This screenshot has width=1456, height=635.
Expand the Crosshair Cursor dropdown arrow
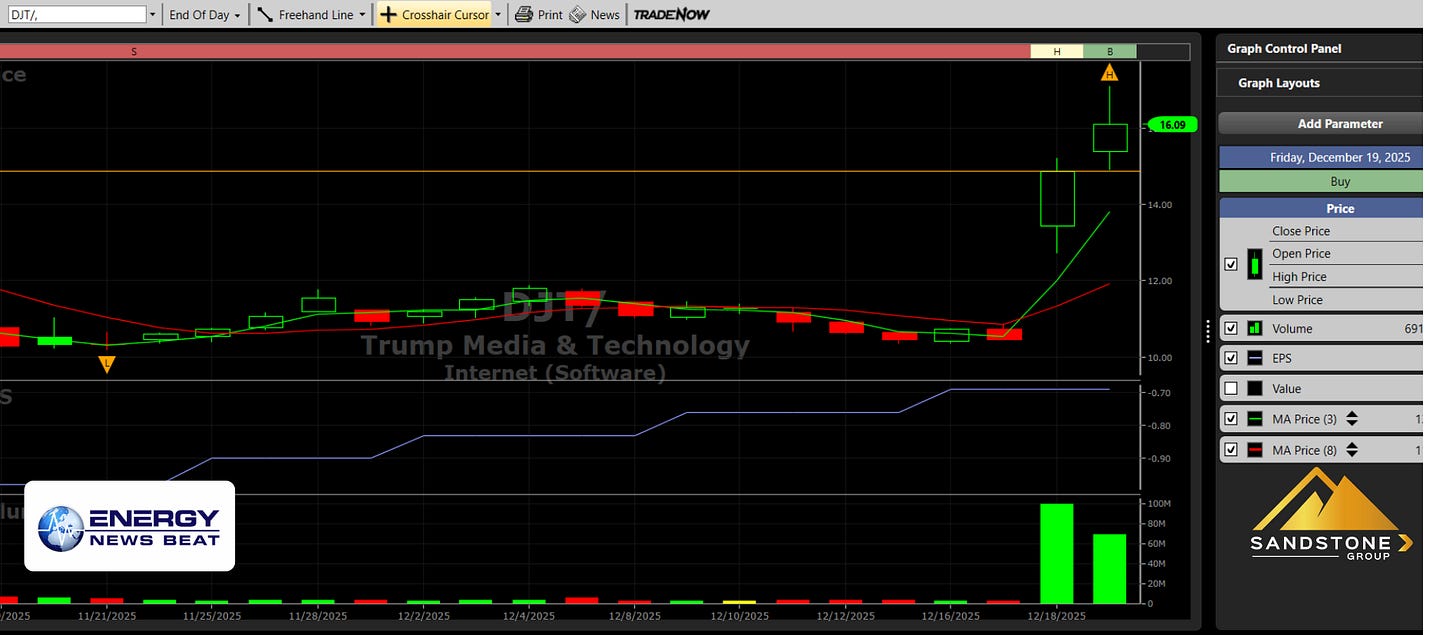[x=498, y=15]
